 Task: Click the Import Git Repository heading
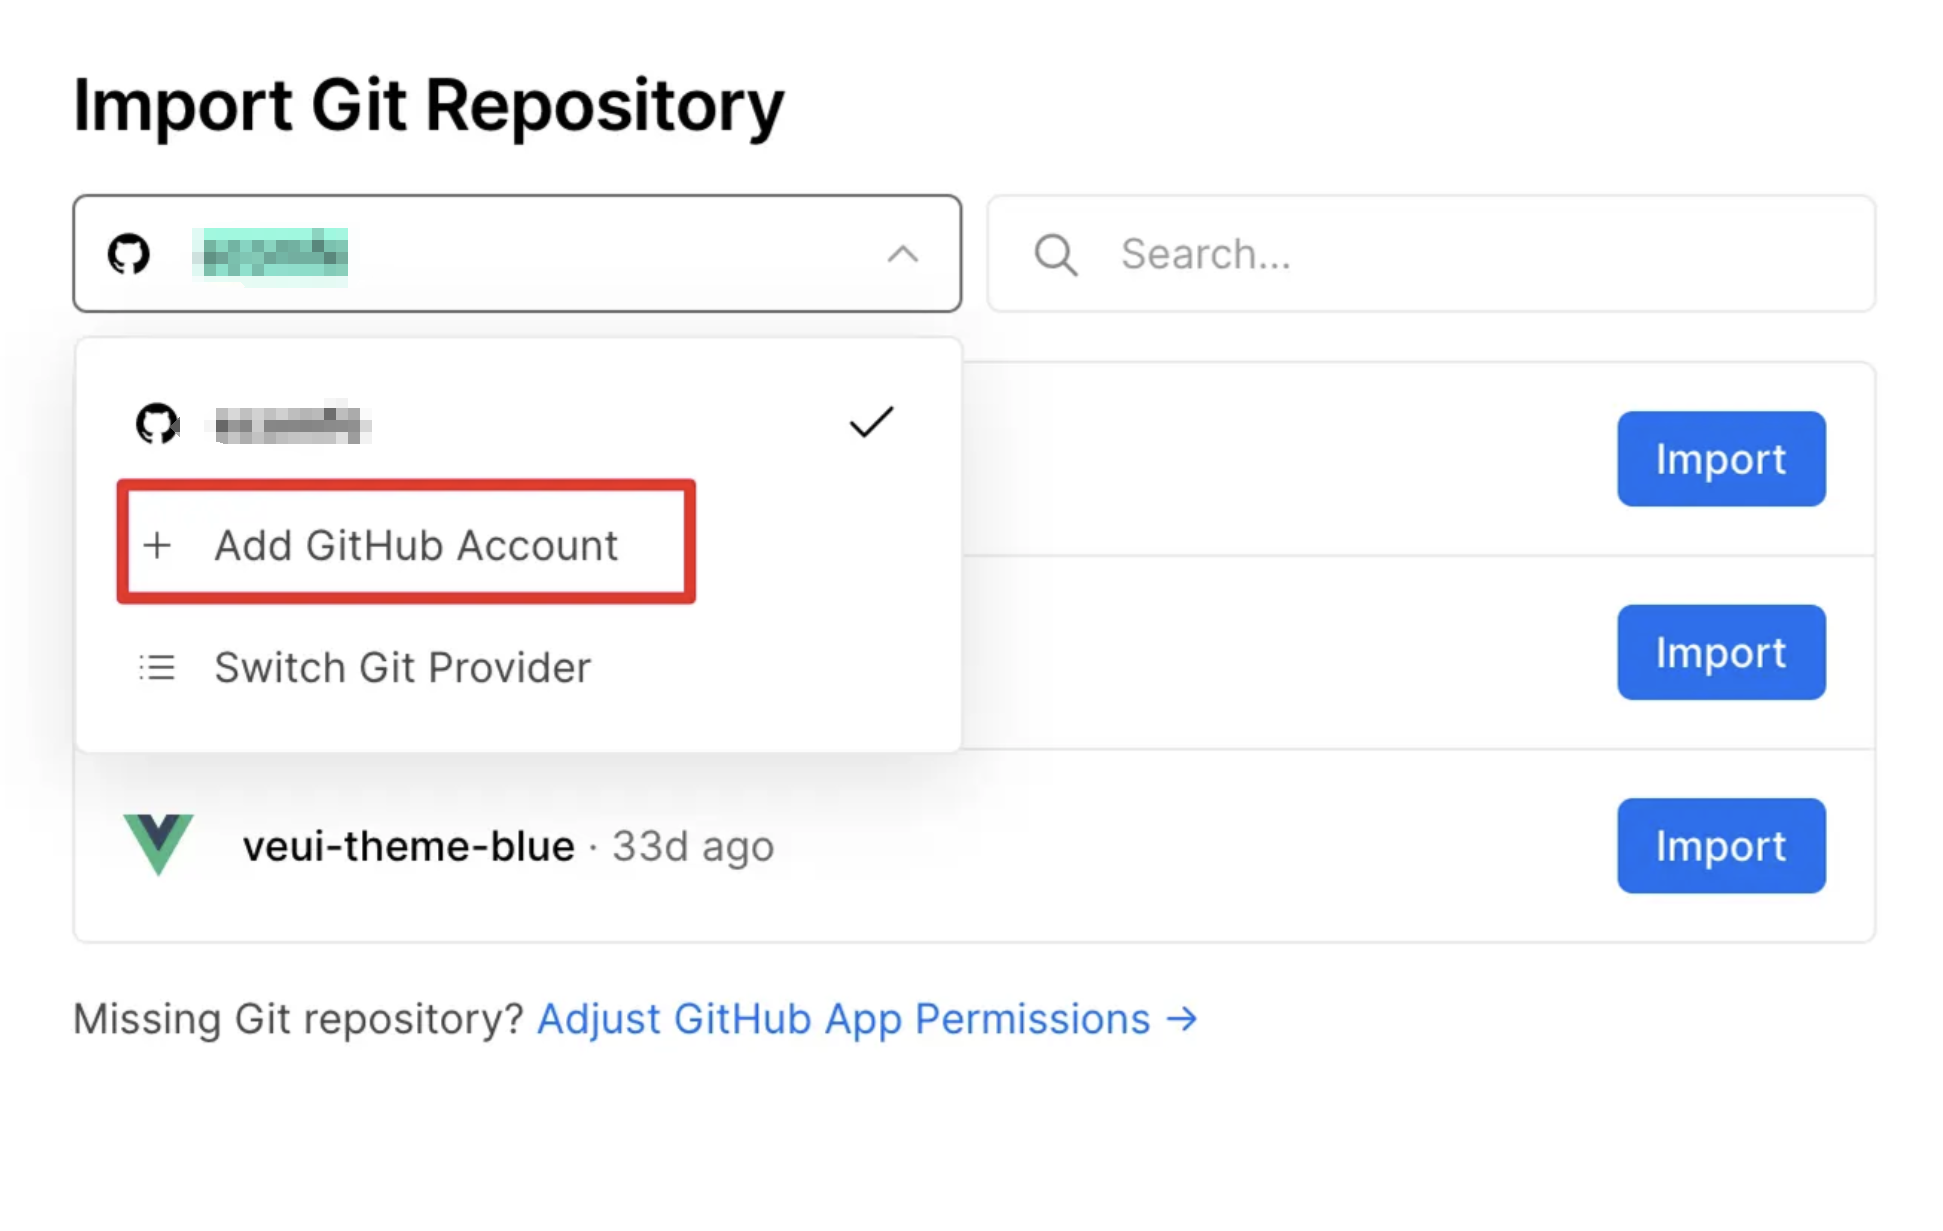click(x=428, y=106)
